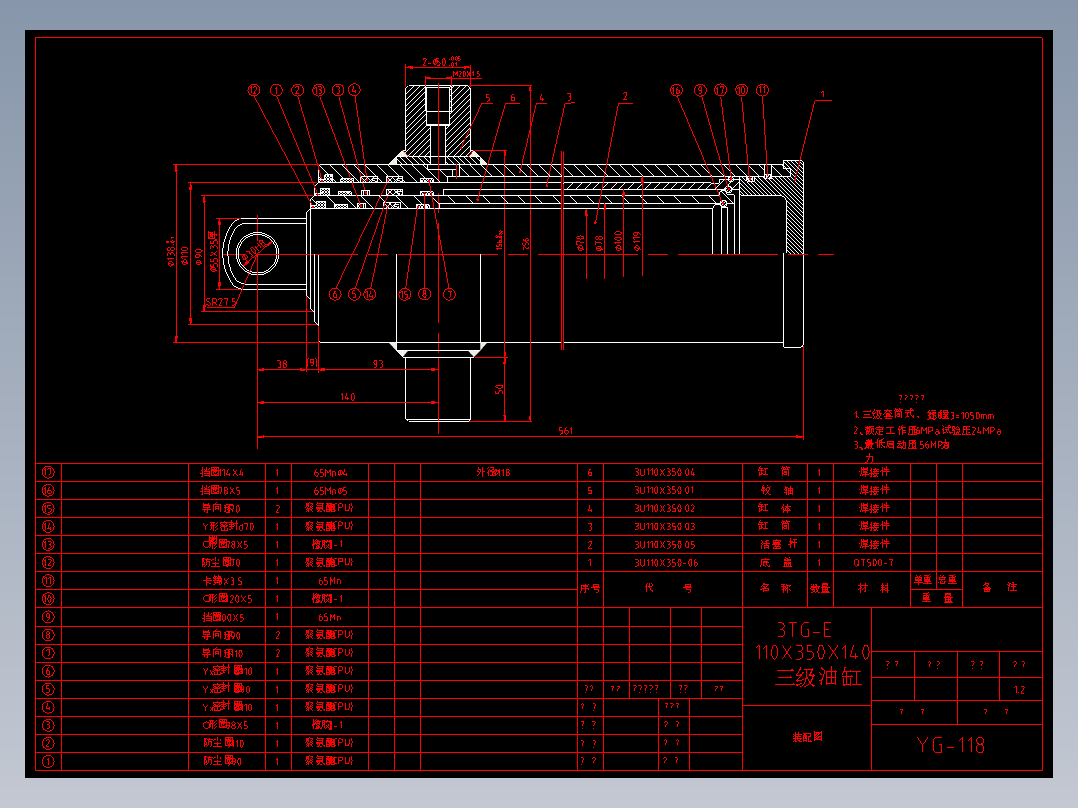This screenshot has width=1078, height=808.
Task: Click callout balloon 11 near the end cap
Action: click(x=762, y=90)
